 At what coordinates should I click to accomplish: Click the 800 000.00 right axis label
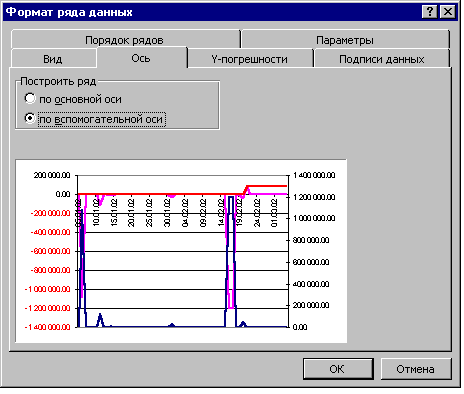[x=311, y=240]
